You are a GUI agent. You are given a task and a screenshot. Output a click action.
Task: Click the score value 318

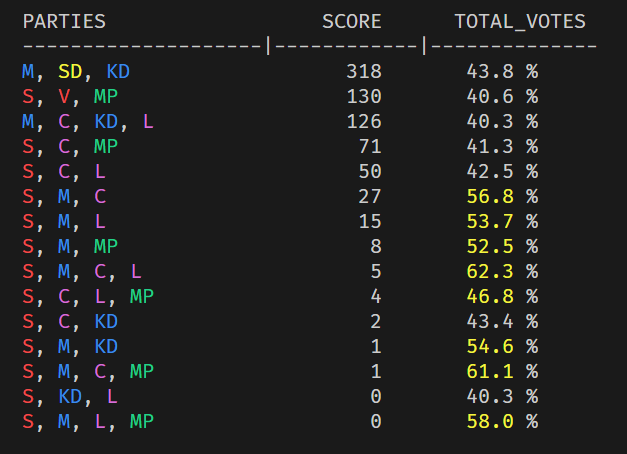pyautogui.click(x=364, y=72)
